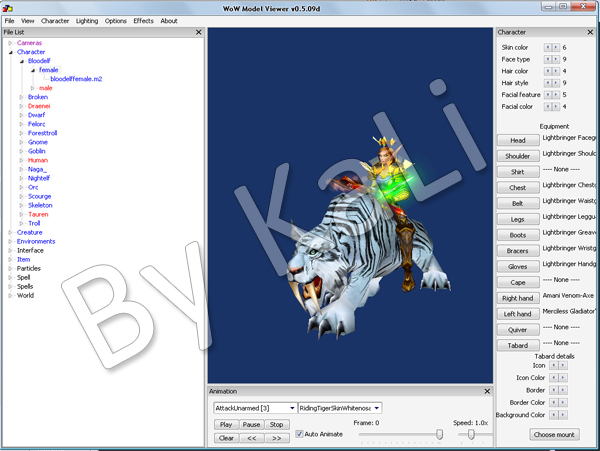Click the Head equipment button
Viewport: 600px width, 451px height.
(518, 140)
